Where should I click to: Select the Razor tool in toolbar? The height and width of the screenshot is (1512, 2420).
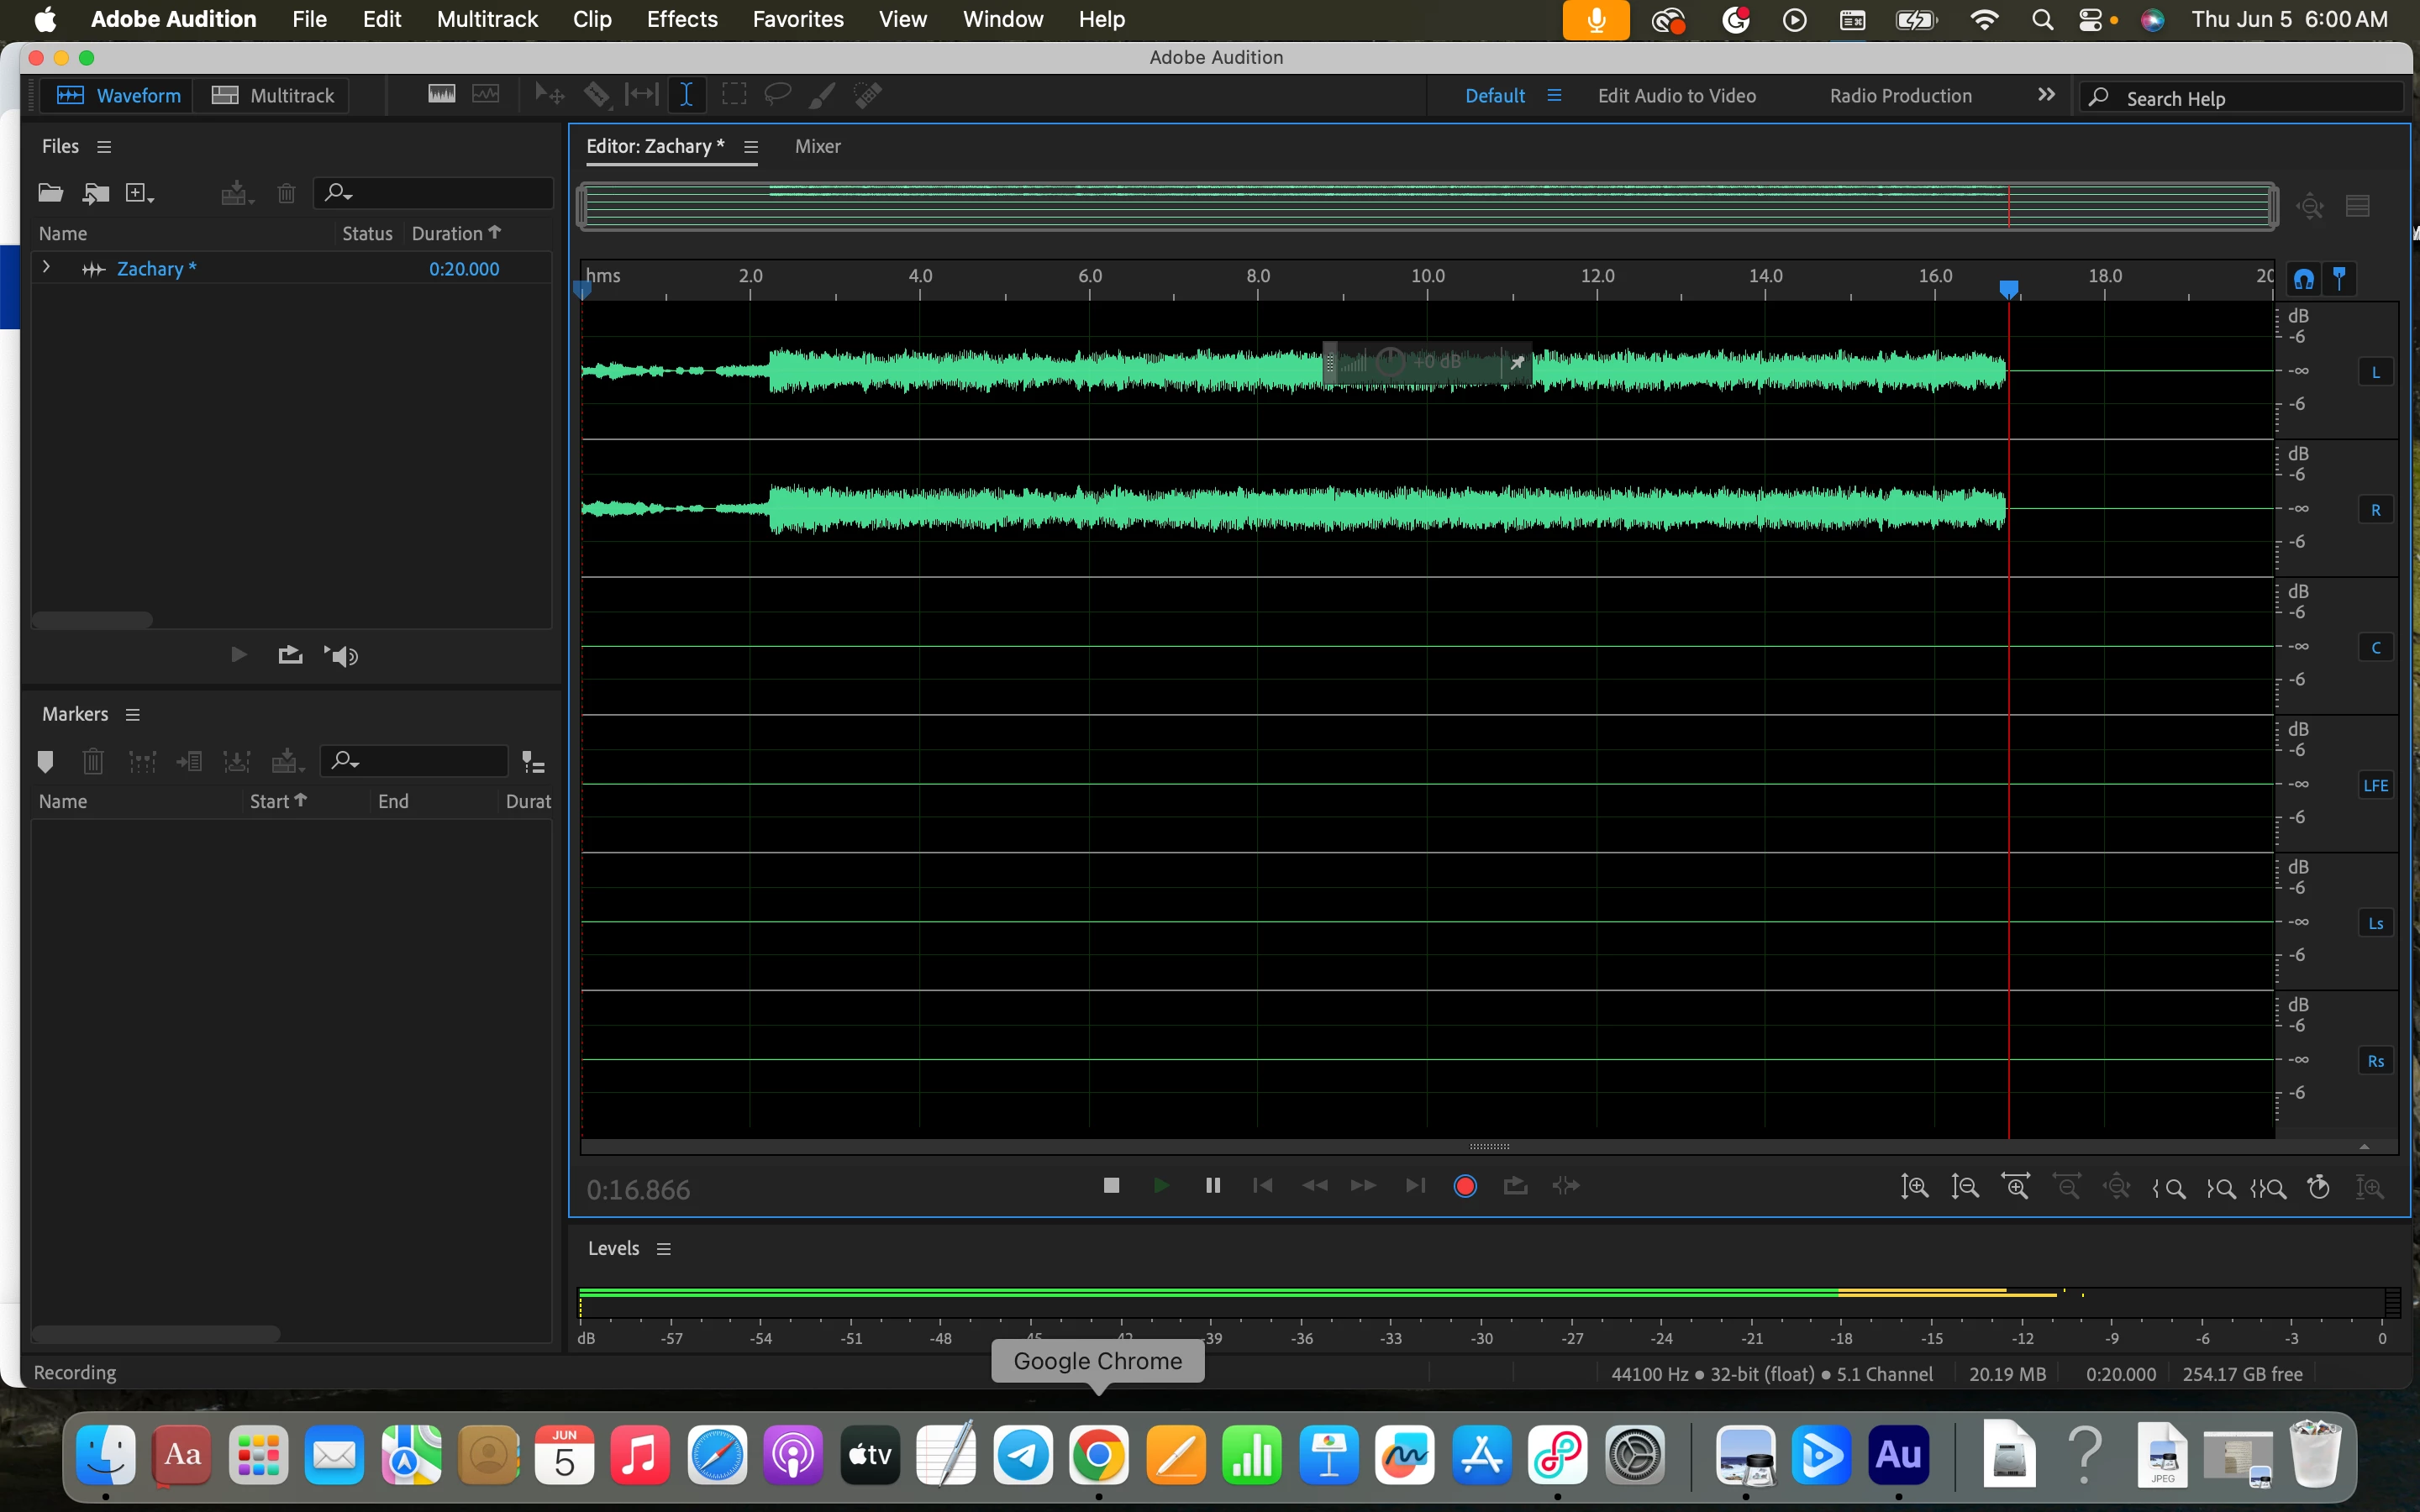point(597,95)
